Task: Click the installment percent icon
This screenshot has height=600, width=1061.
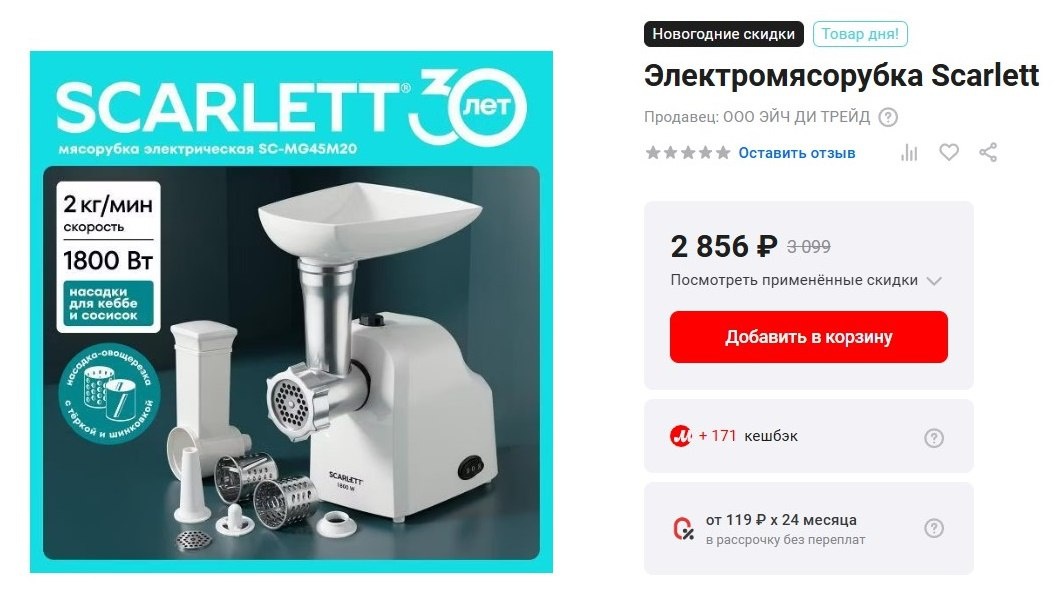Action: [x=683, y=529]
